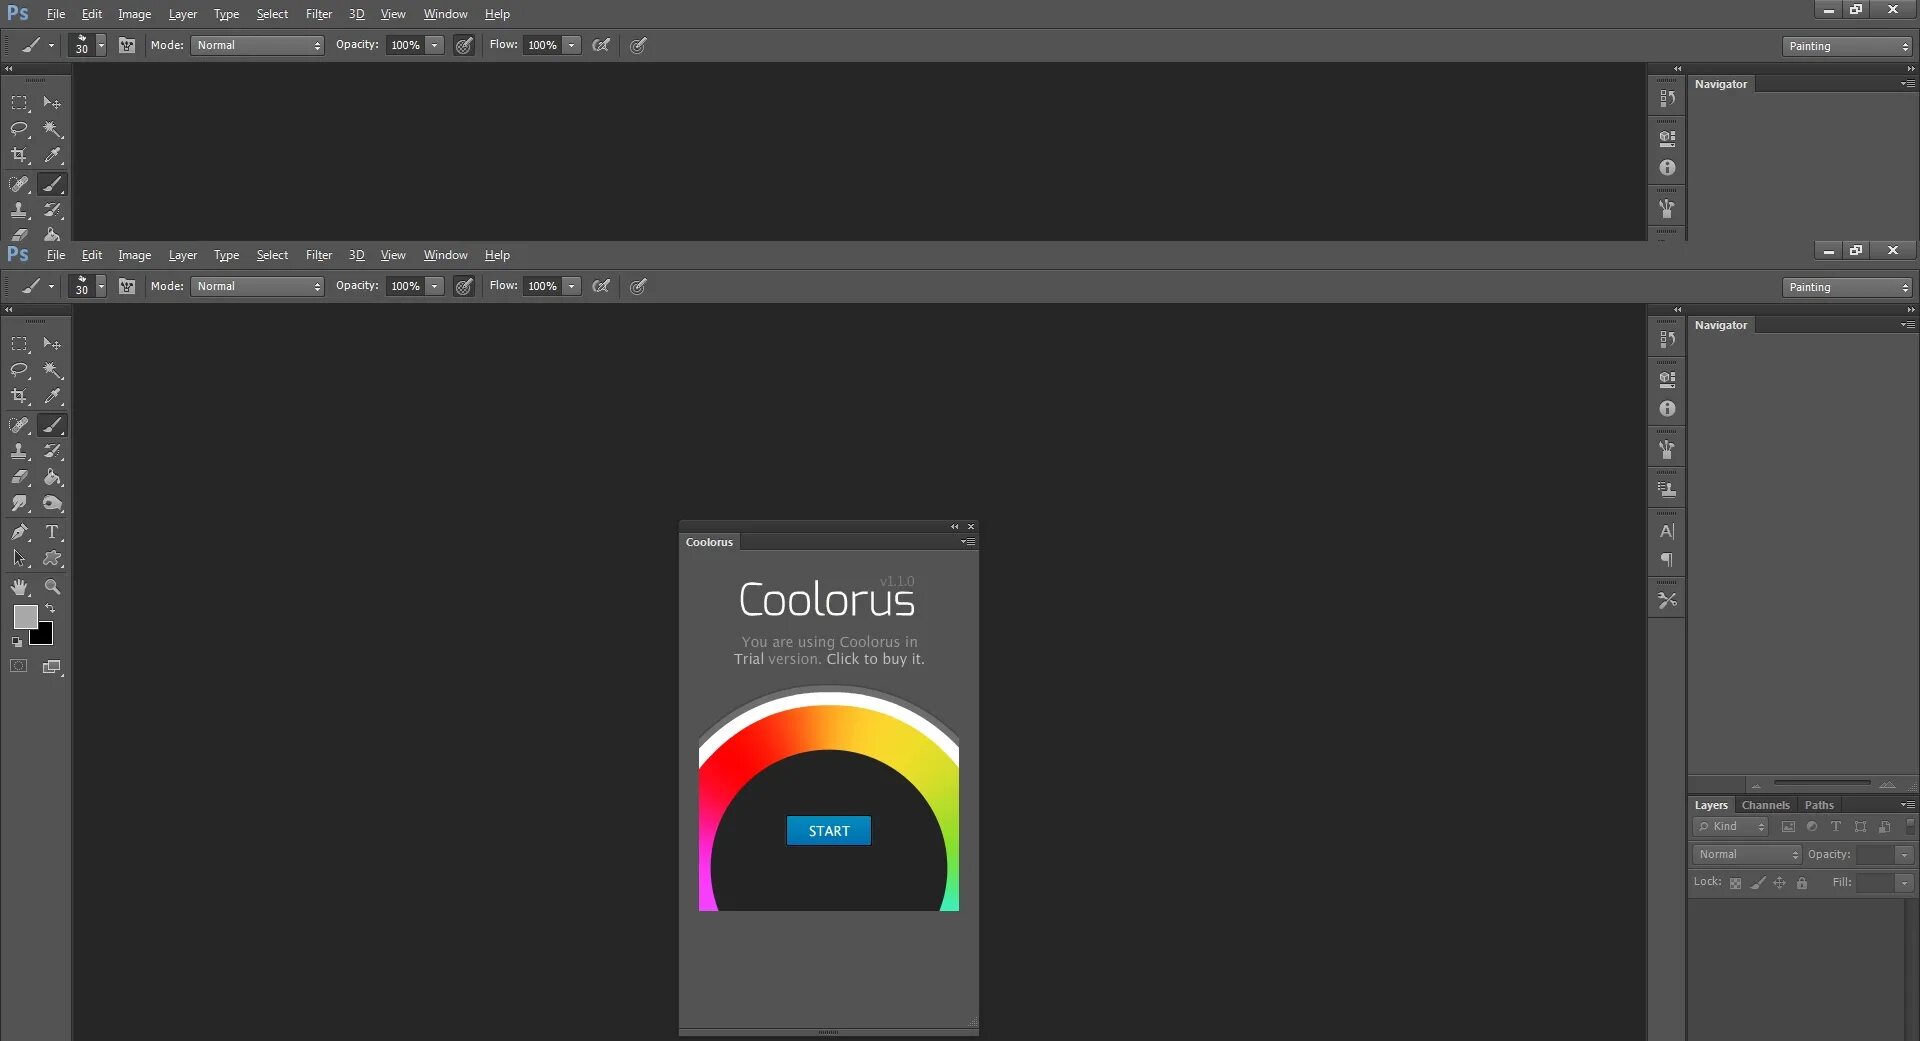Click the Opacity value field in front window
The width and height of the screenshot is (1920, 1041).
click(x=406, y=287)
